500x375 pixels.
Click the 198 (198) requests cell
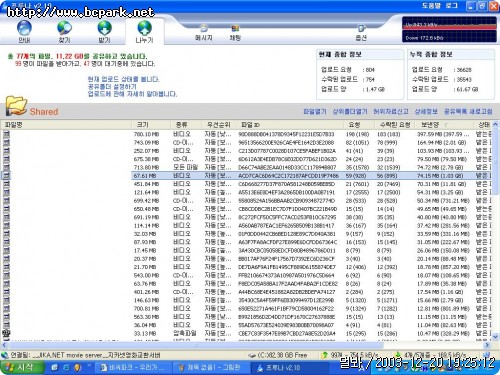point(357,134)
